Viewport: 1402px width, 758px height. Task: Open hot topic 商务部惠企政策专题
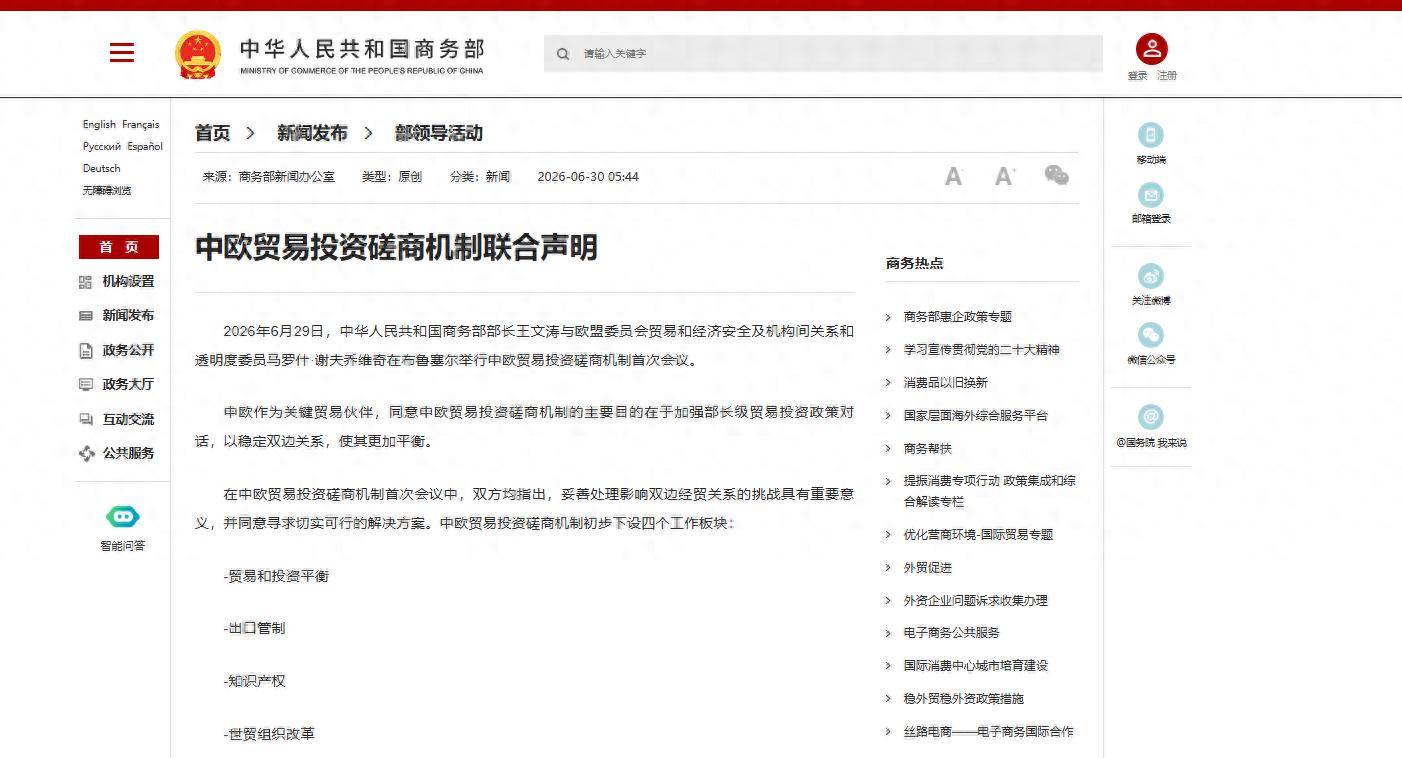click(958, 317)
